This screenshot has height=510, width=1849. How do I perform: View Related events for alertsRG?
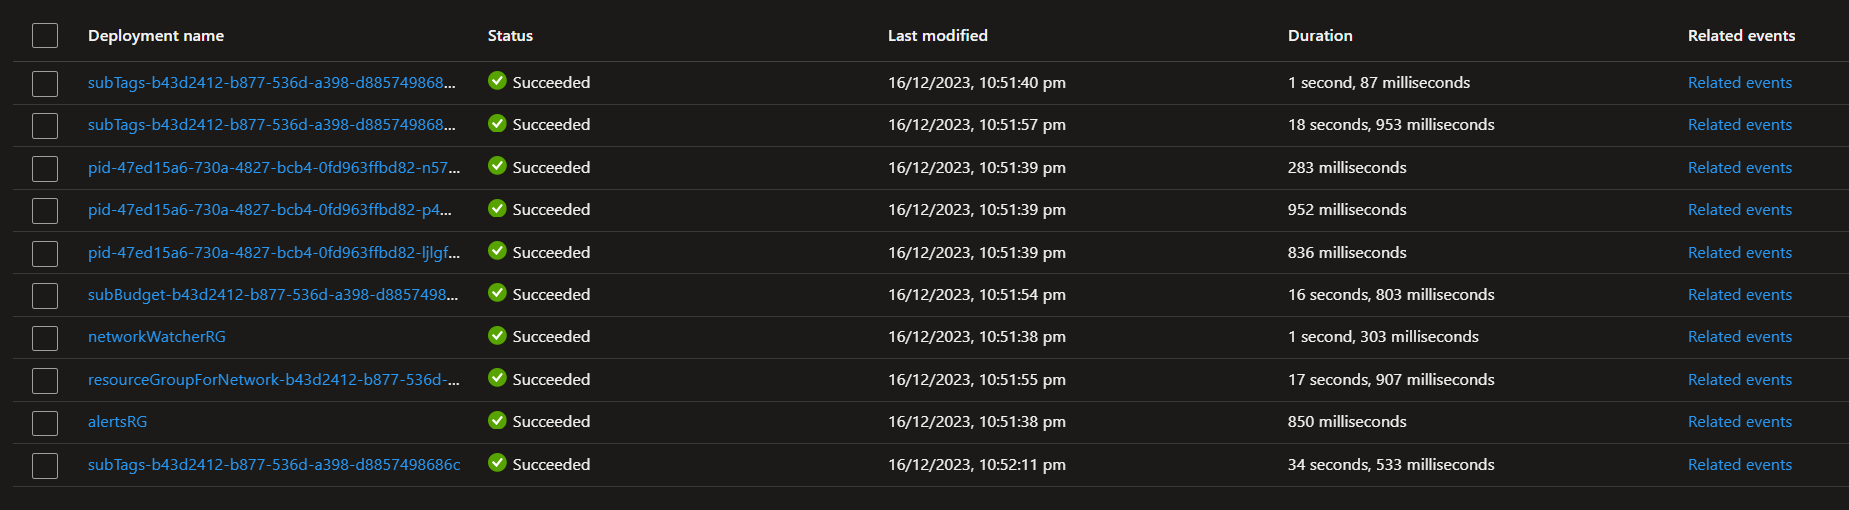(x=1739, y=422)
